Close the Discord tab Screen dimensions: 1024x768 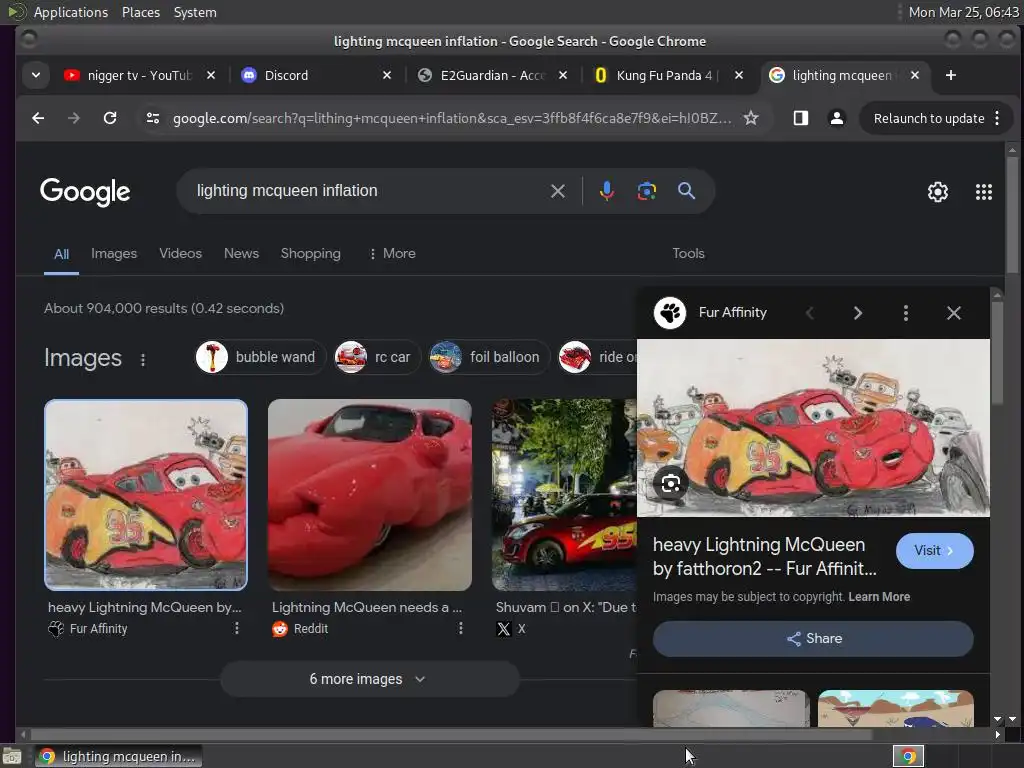pyautogui.click(x=387, y=75)
